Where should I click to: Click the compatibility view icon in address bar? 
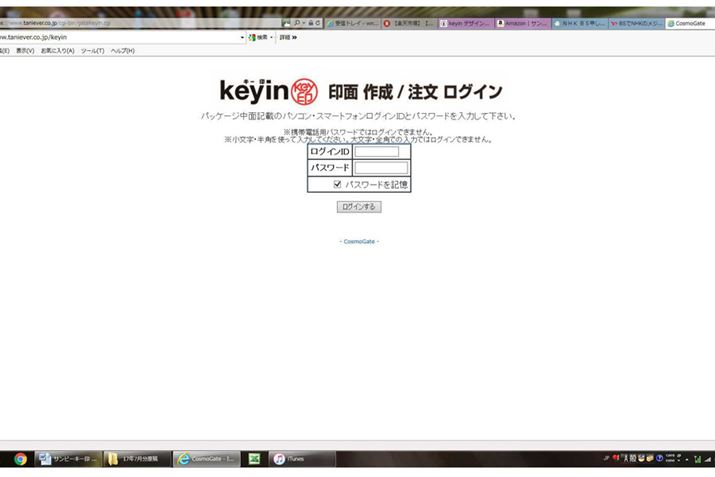[x=286, y=23]
